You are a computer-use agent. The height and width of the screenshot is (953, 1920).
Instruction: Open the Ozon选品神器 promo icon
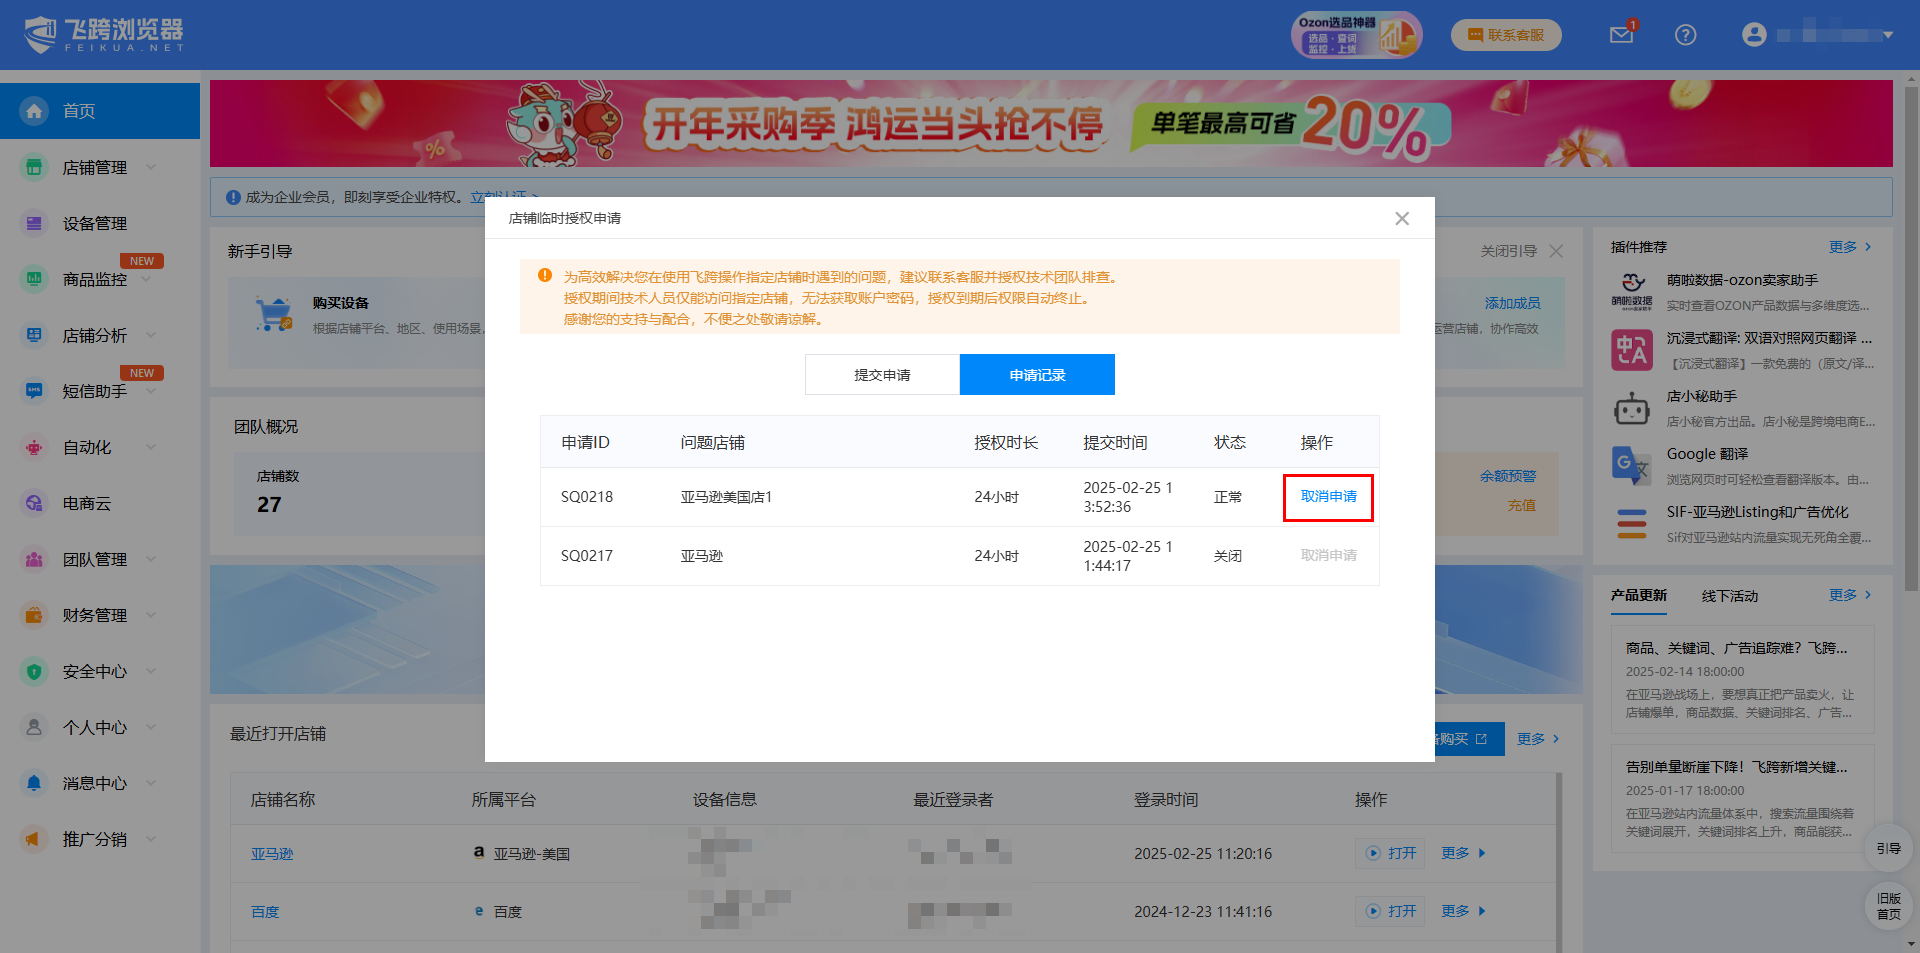click(1355, 35)
